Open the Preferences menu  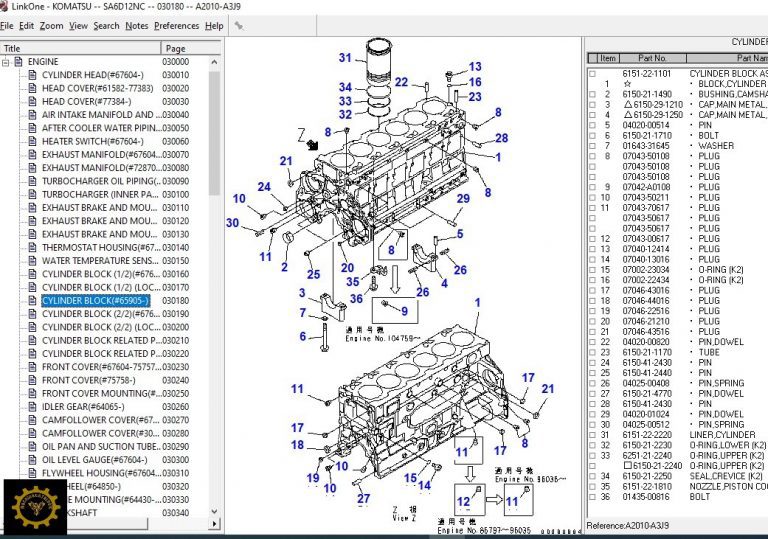pyautogui.click(x=176, y=25)
